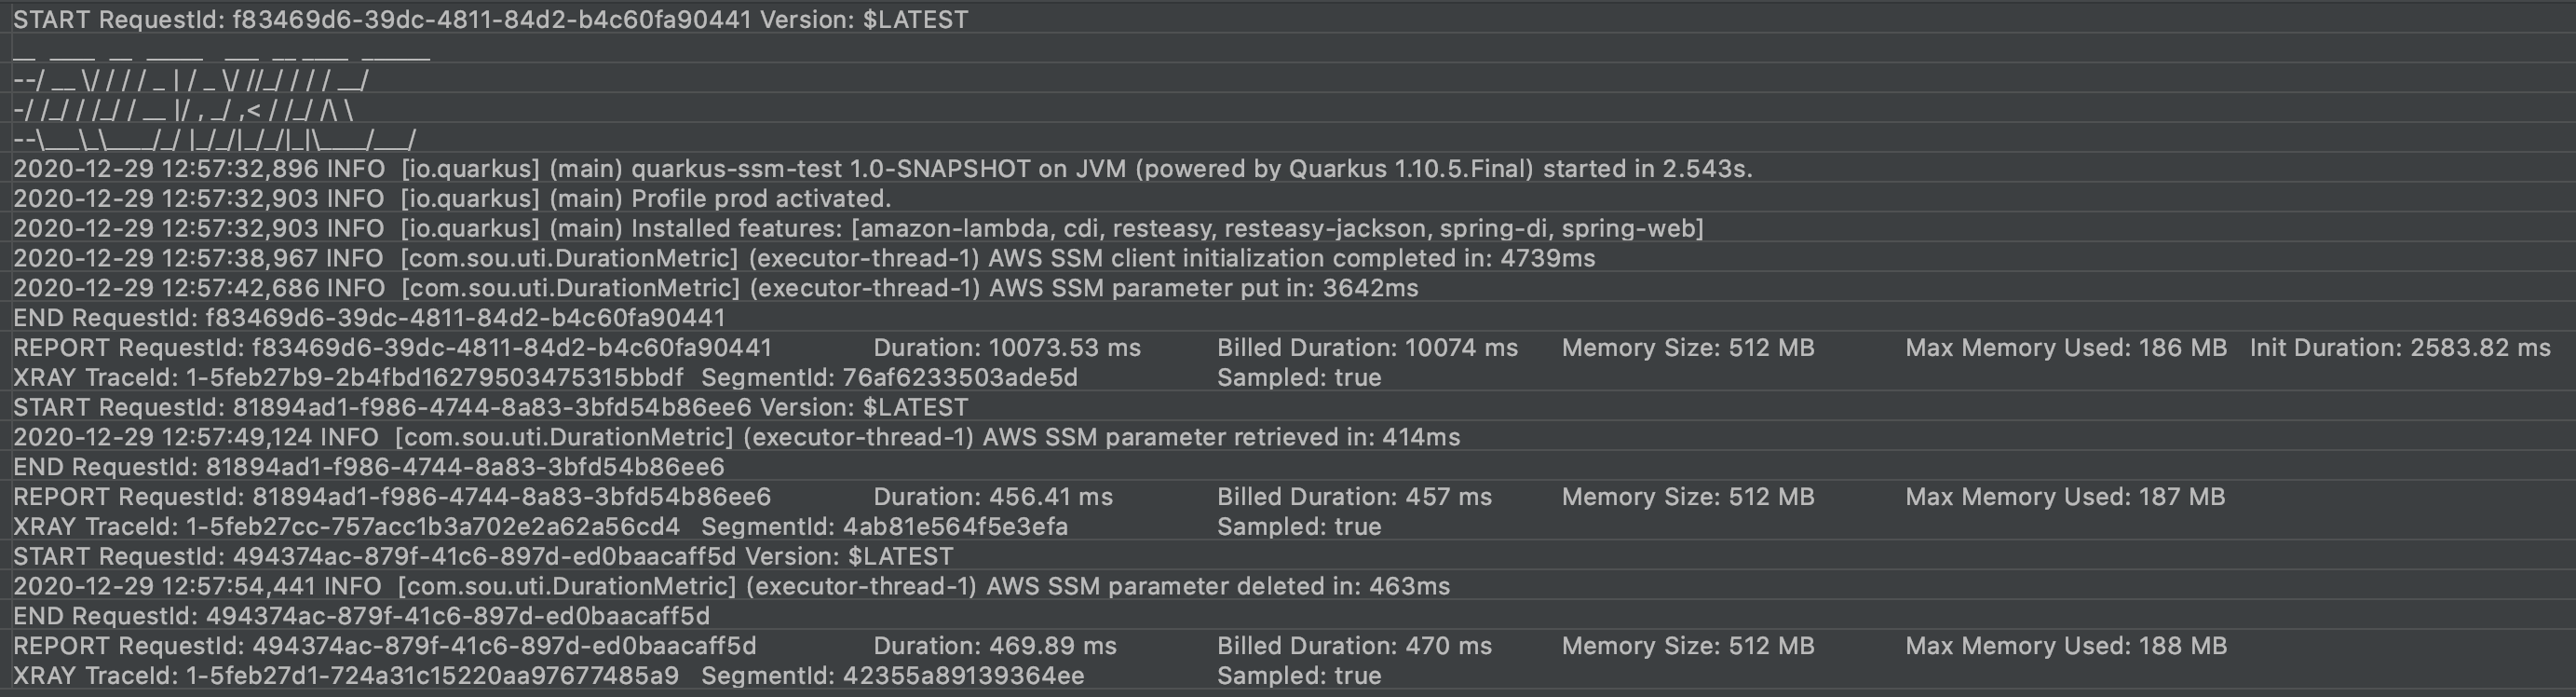This screenshot has height=697, width=2576.
Task: Click the 'Billed Duration: 10074 ms' text
Action: 1367,348
